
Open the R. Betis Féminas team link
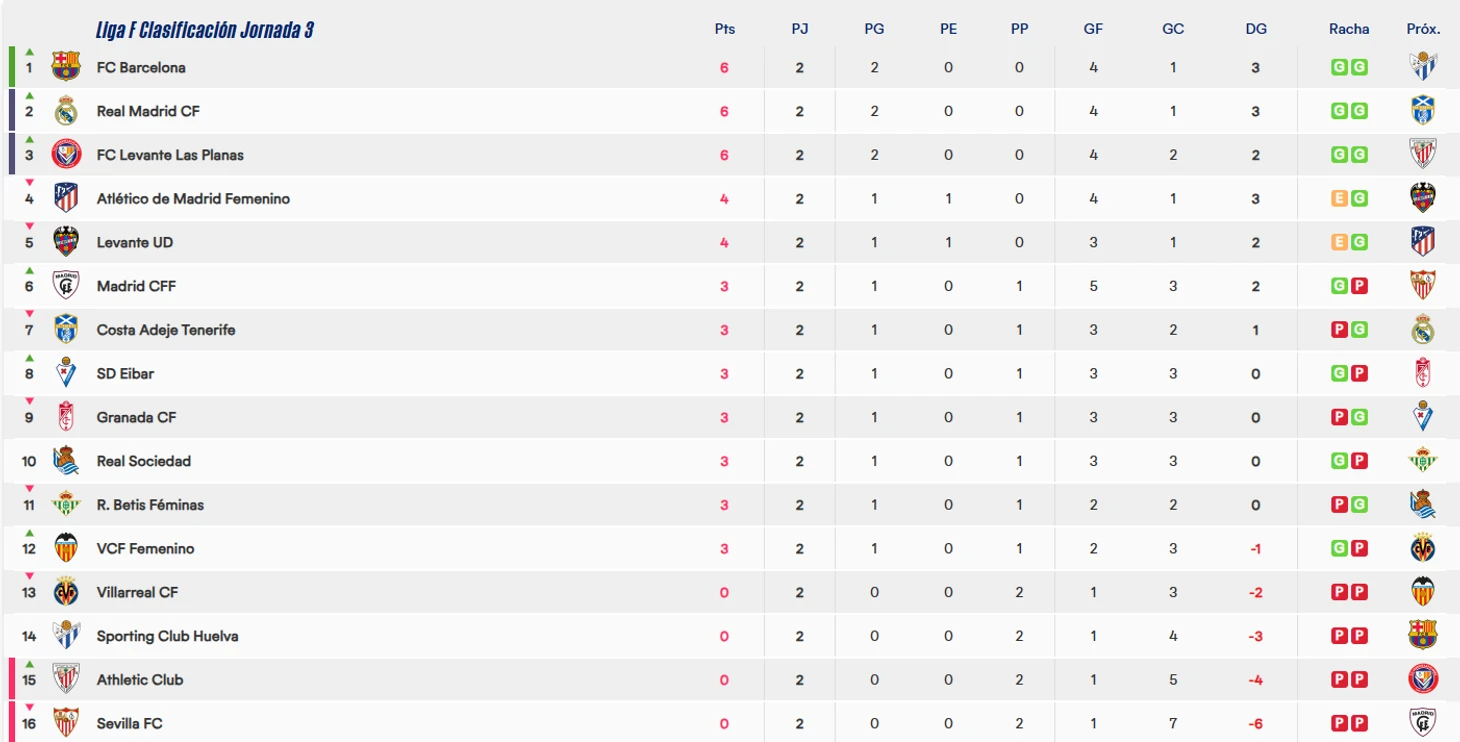[x=150, y=505]
